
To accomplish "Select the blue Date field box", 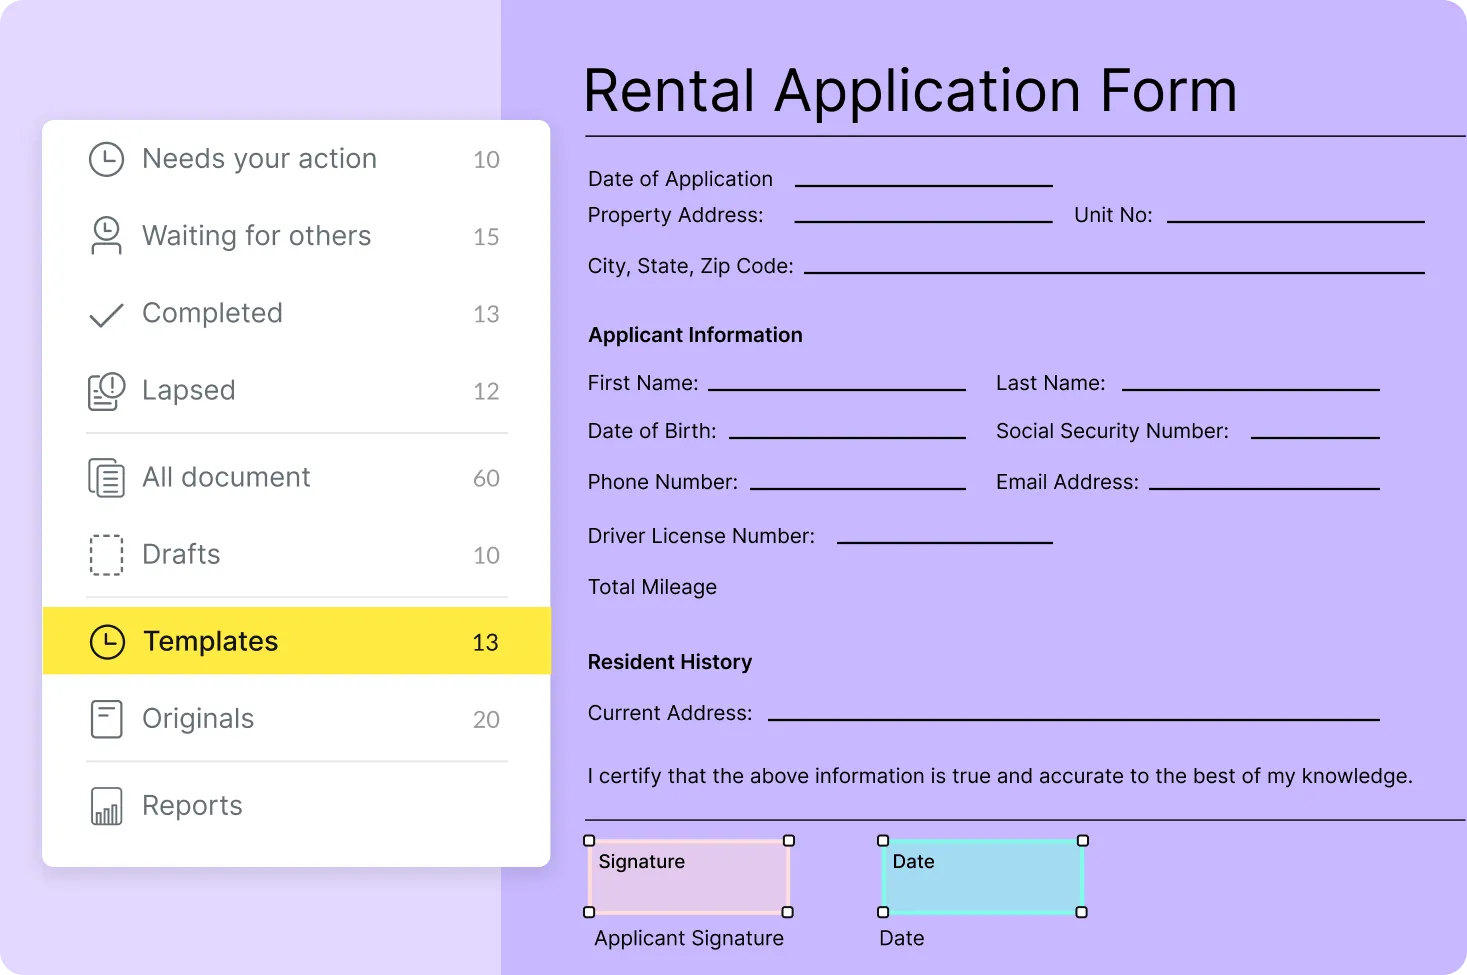I will point(982,876).
